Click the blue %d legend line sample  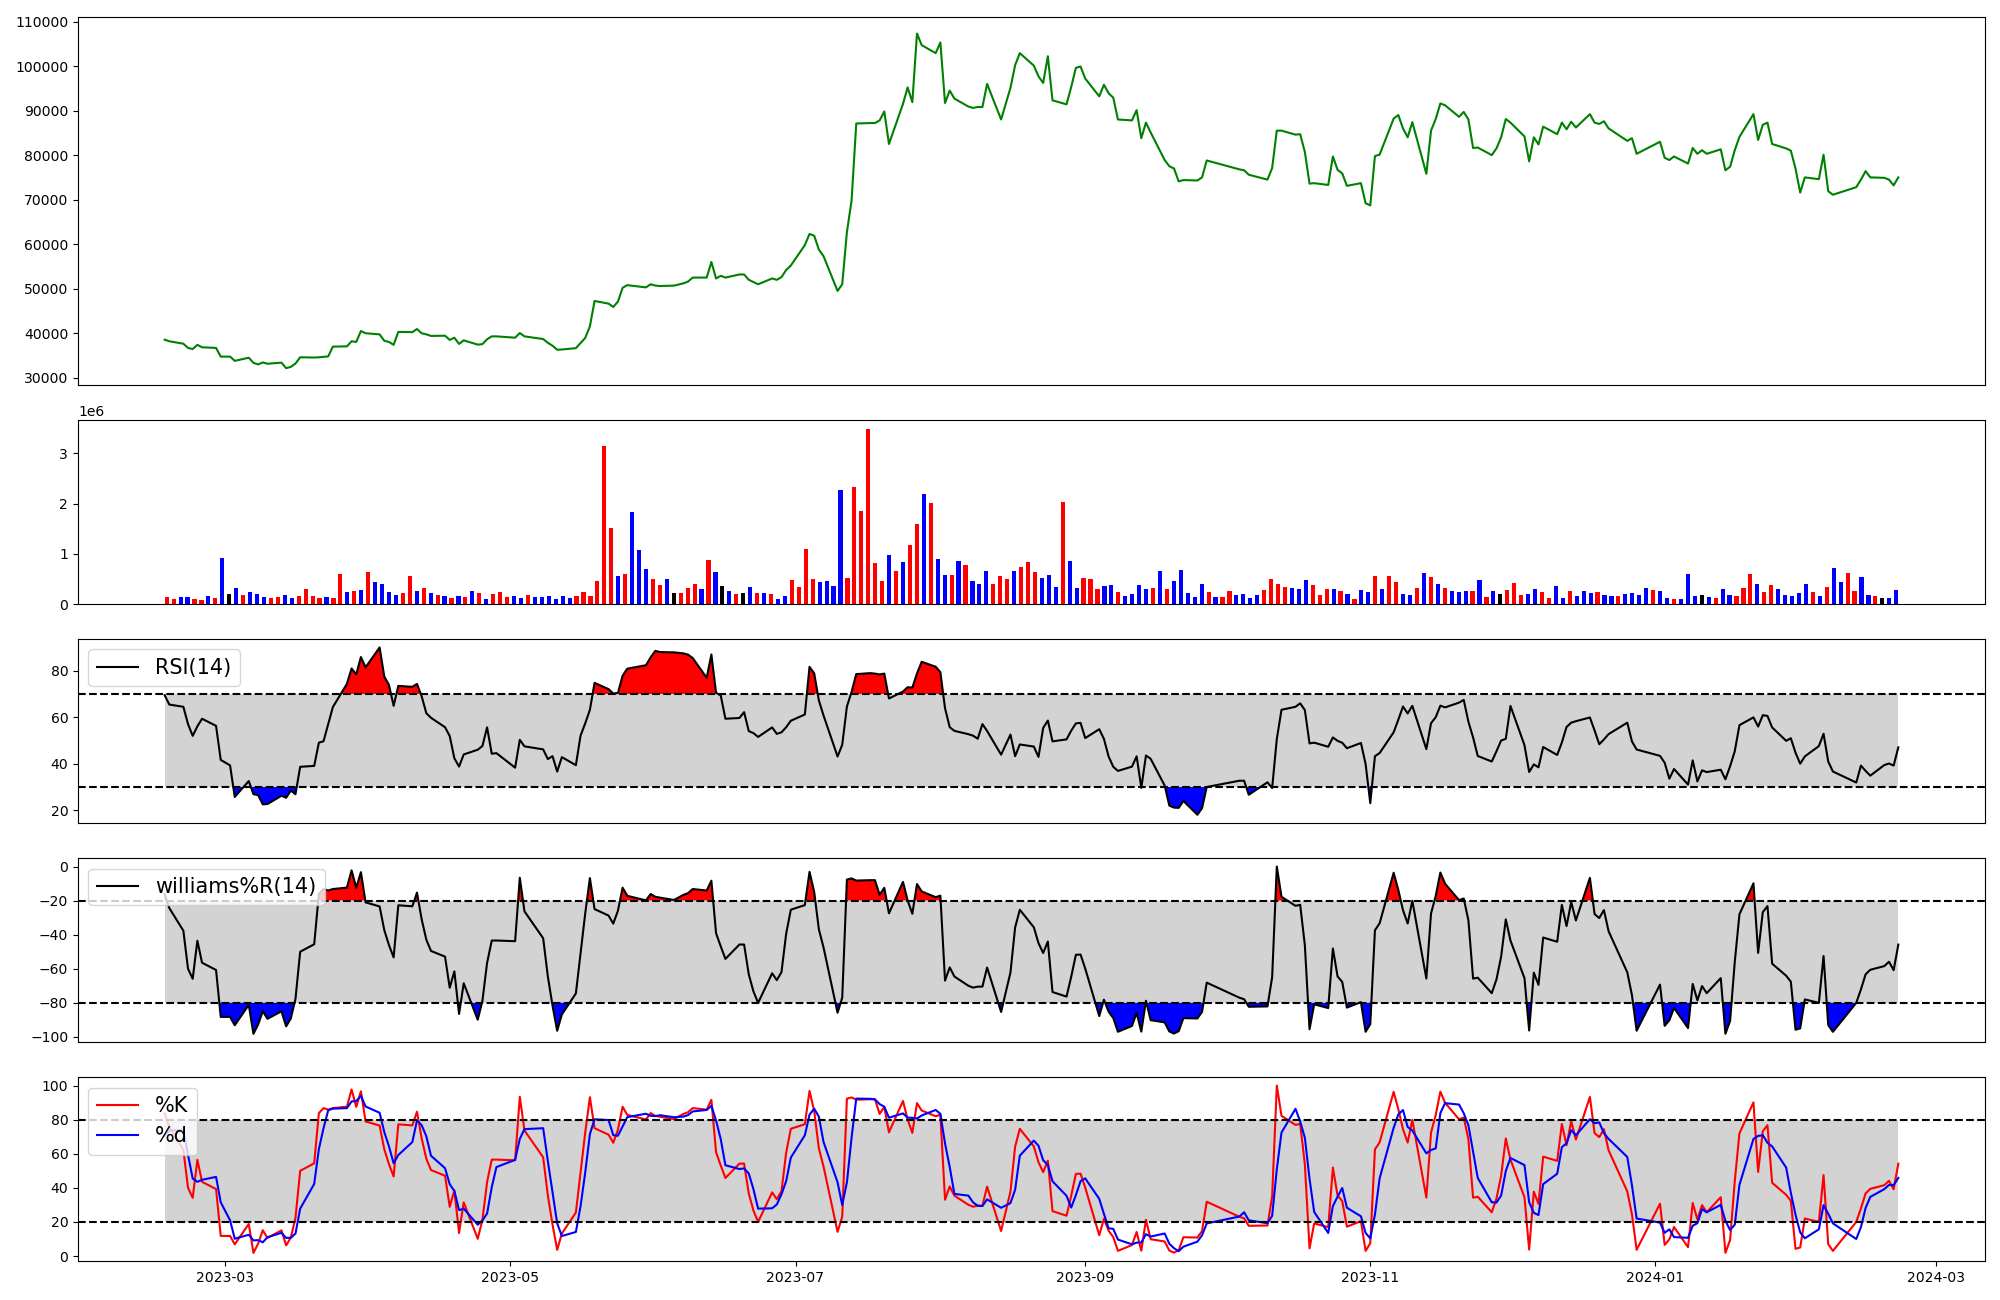[118, 1135]
